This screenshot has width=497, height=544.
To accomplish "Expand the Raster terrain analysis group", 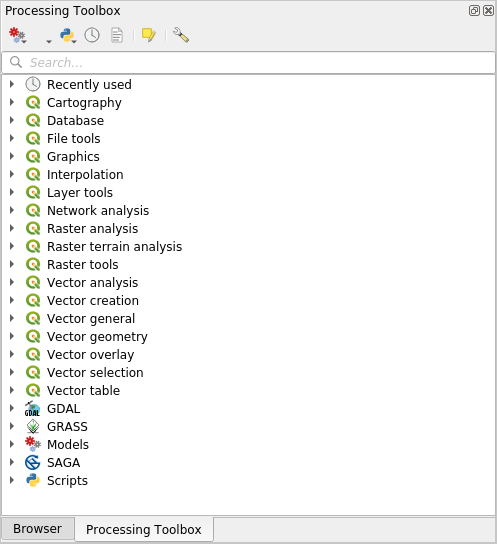I will (x=12, y=246).
